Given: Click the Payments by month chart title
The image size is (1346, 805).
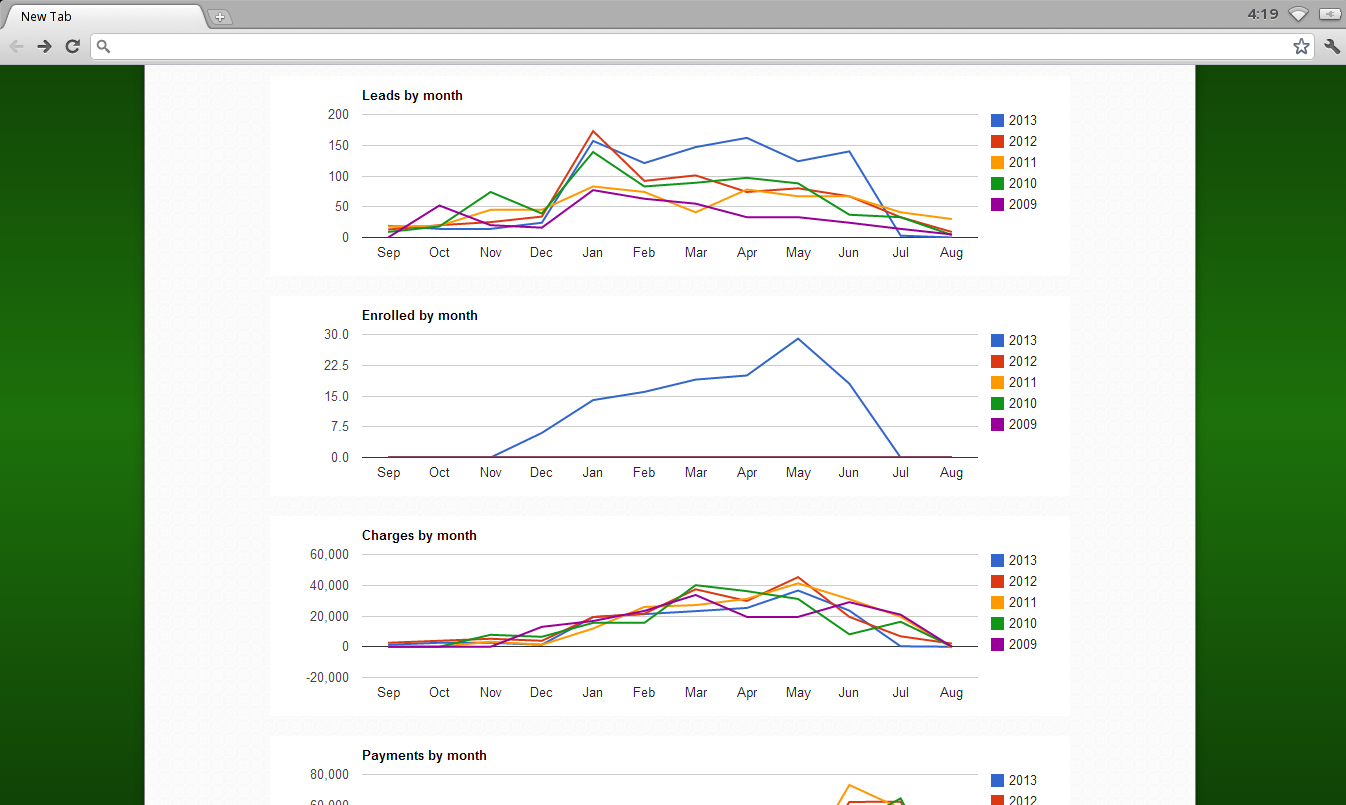Looking at the screenshot, I should point(424,756).
